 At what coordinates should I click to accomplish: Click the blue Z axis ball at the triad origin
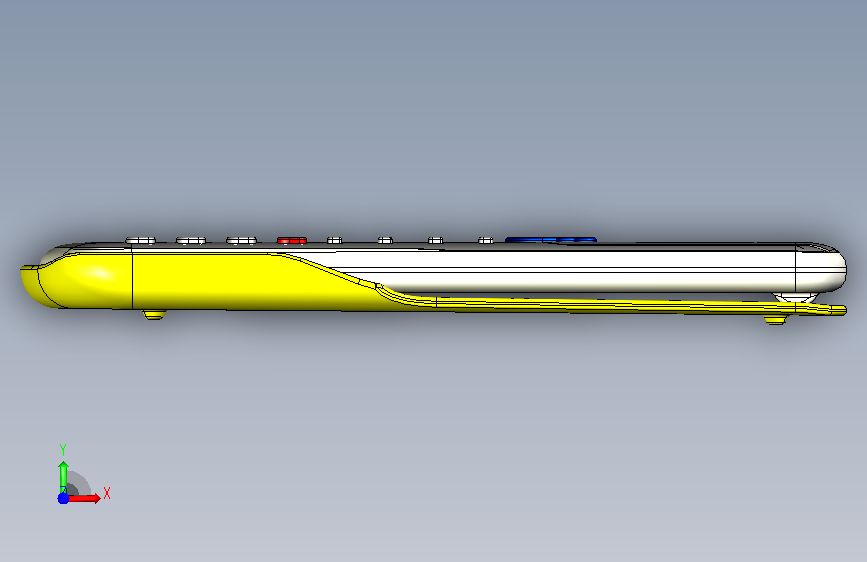[x=63, y=498]
